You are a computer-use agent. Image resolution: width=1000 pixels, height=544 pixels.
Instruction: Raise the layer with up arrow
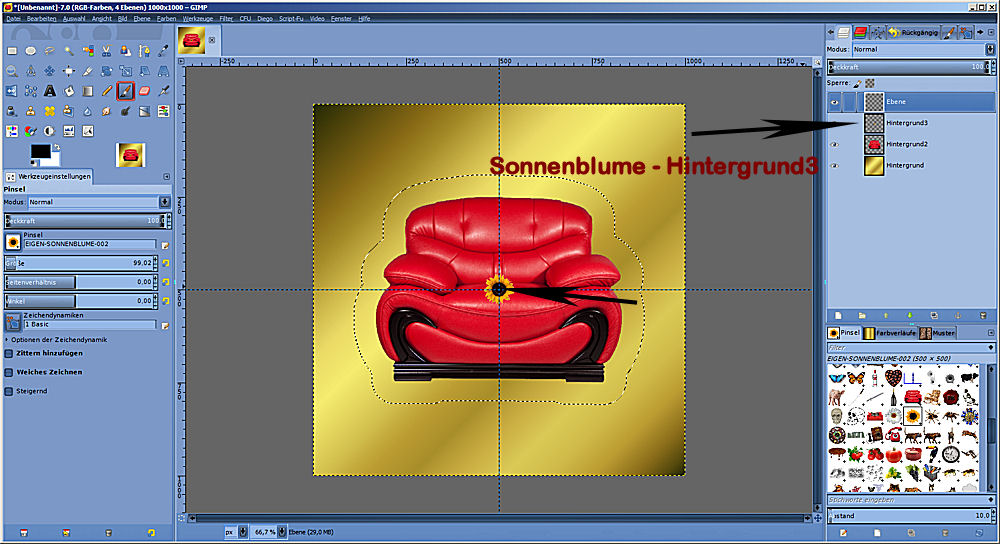coord(886,316)
